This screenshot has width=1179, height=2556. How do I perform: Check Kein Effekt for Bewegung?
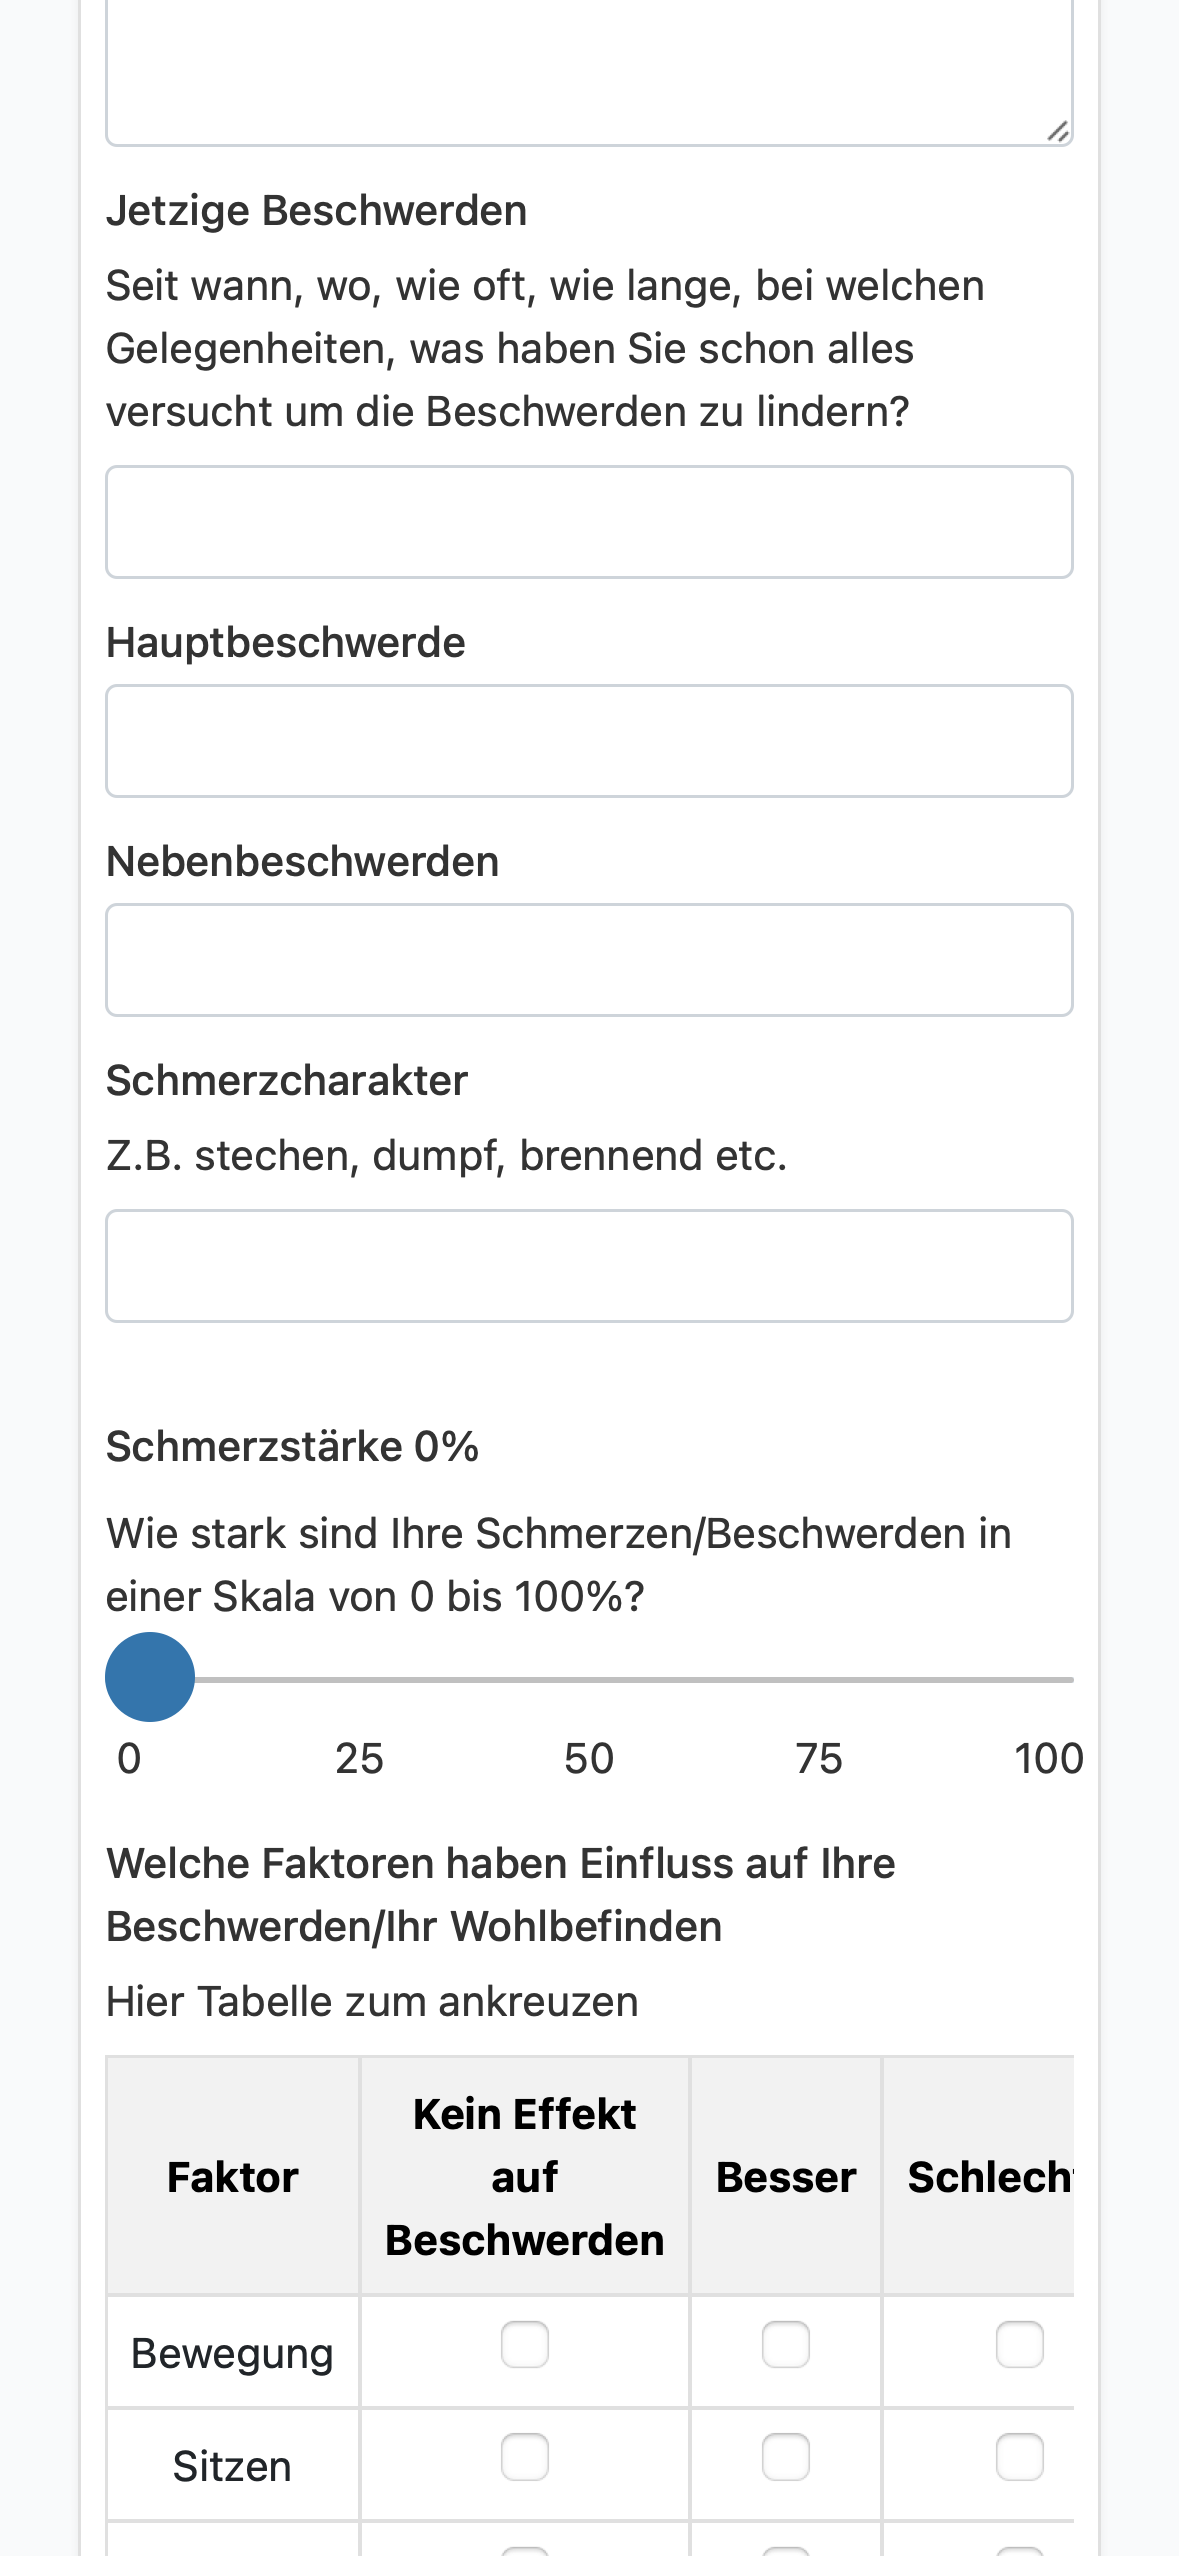[x=525, y=2345]
